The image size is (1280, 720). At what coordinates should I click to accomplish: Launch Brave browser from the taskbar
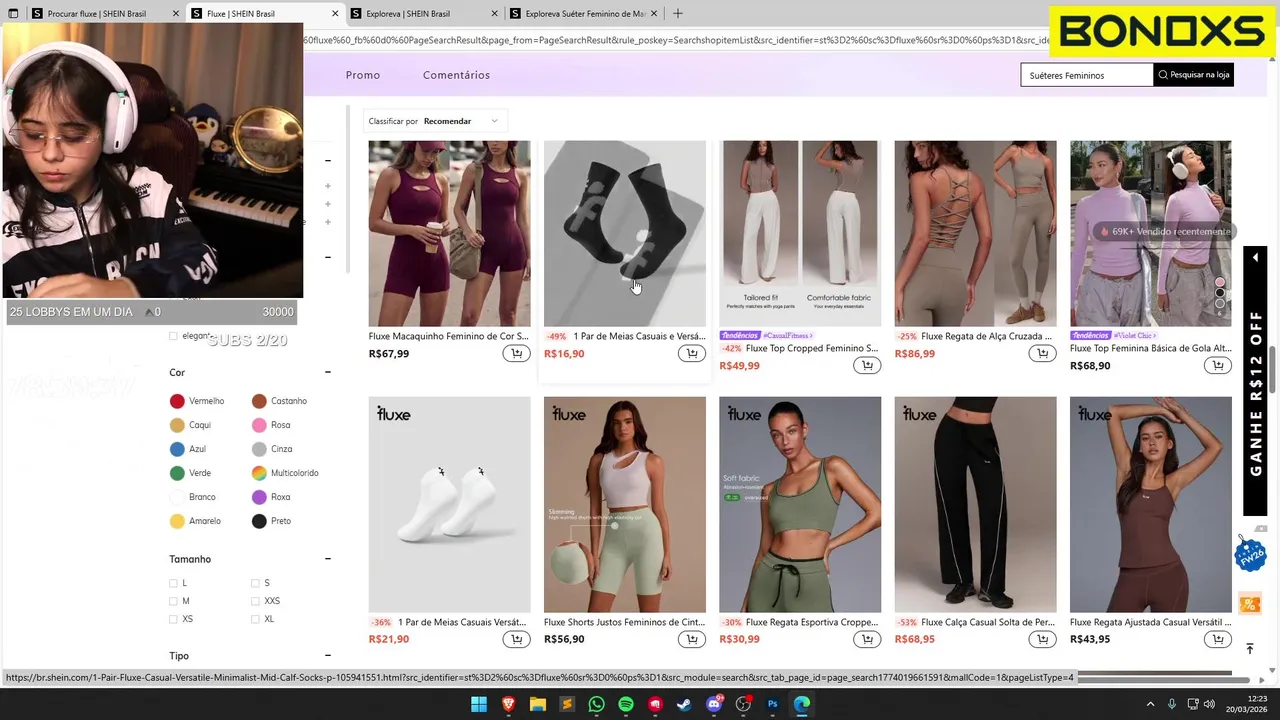[508, 705]
